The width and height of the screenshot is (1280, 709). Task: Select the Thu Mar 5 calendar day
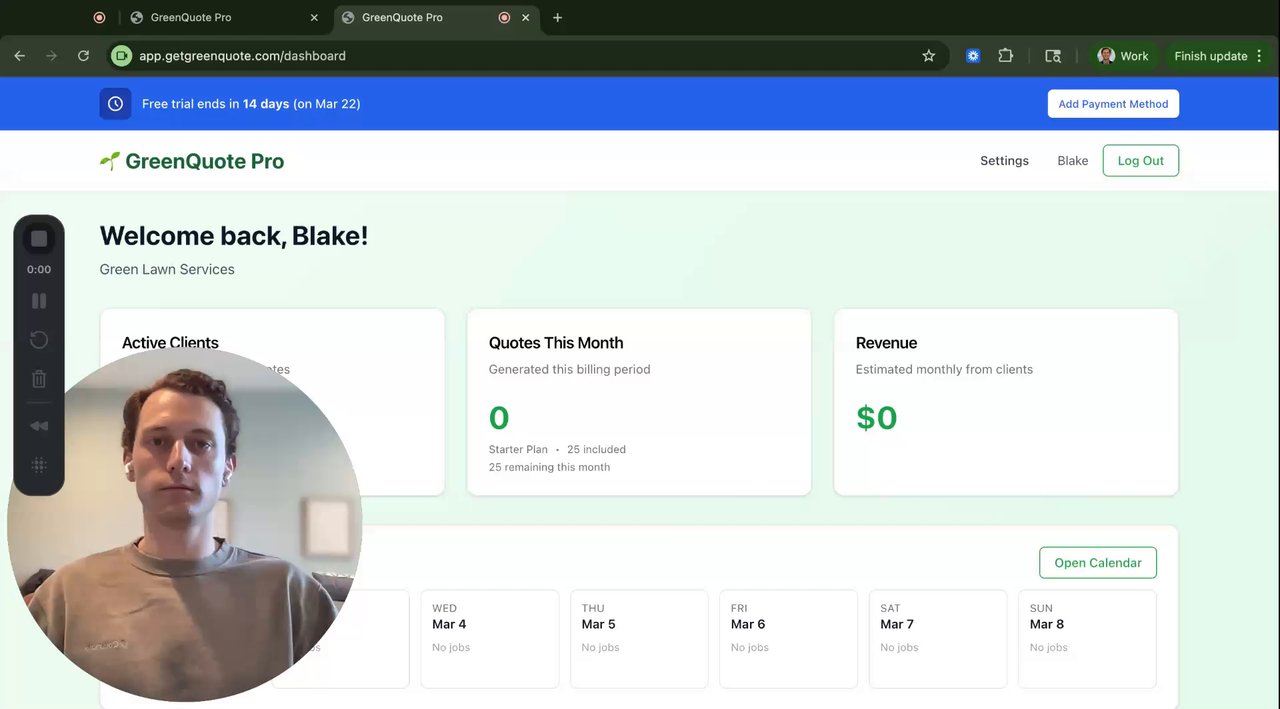638,638
